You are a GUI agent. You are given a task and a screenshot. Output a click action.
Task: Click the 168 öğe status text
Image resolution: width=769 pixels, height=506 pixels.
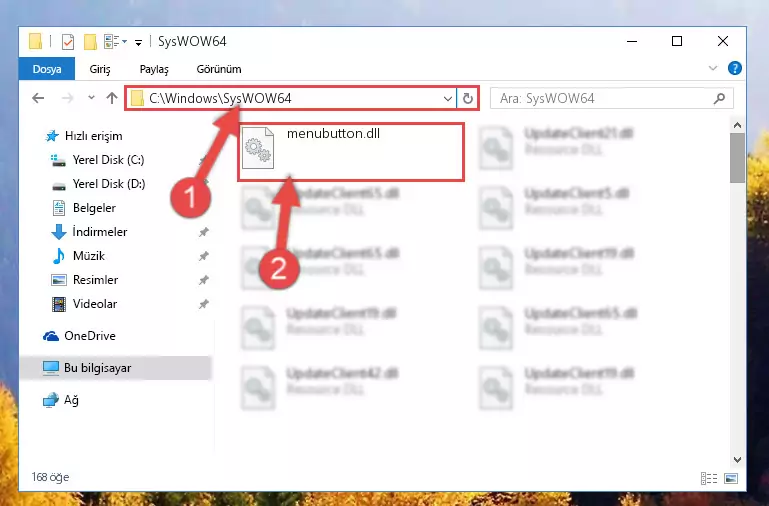50,477
